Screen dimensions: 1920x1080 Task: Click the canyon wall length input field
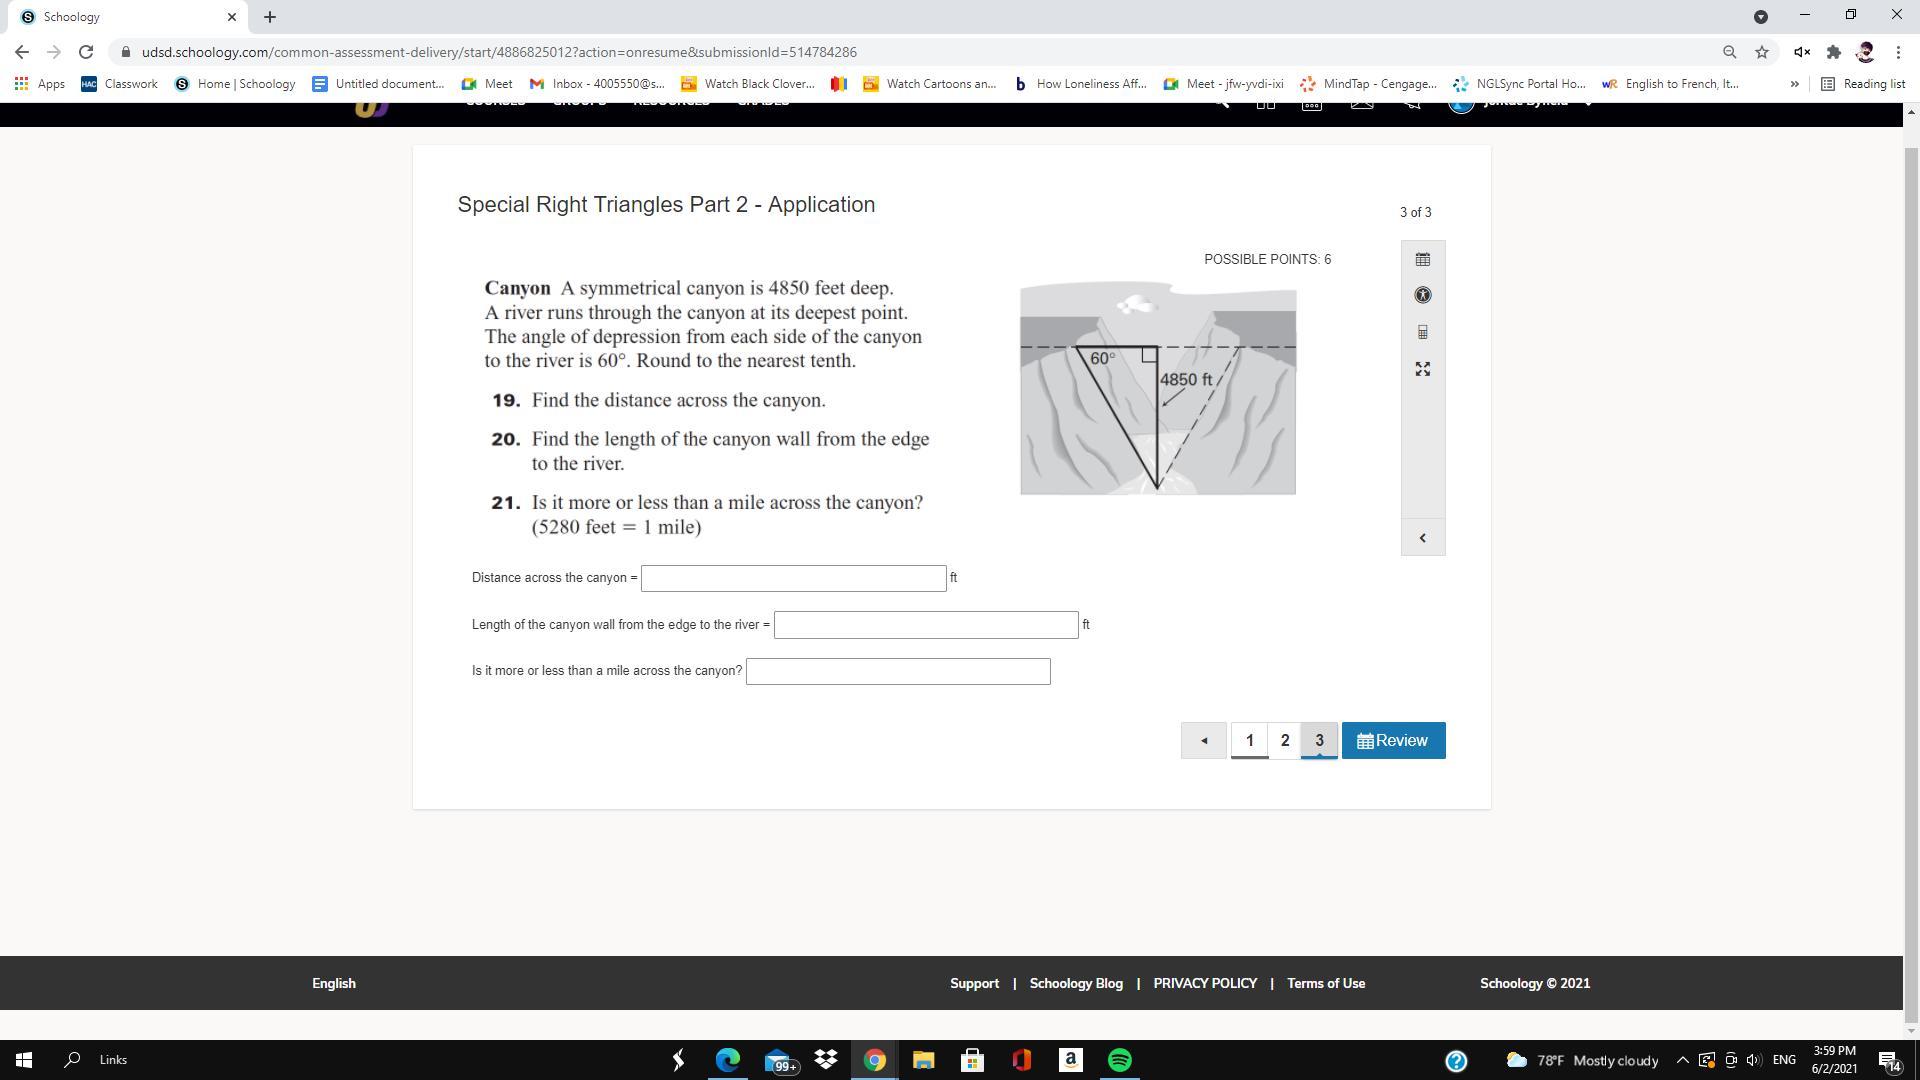pyautogui.click(x=926, y=625)
